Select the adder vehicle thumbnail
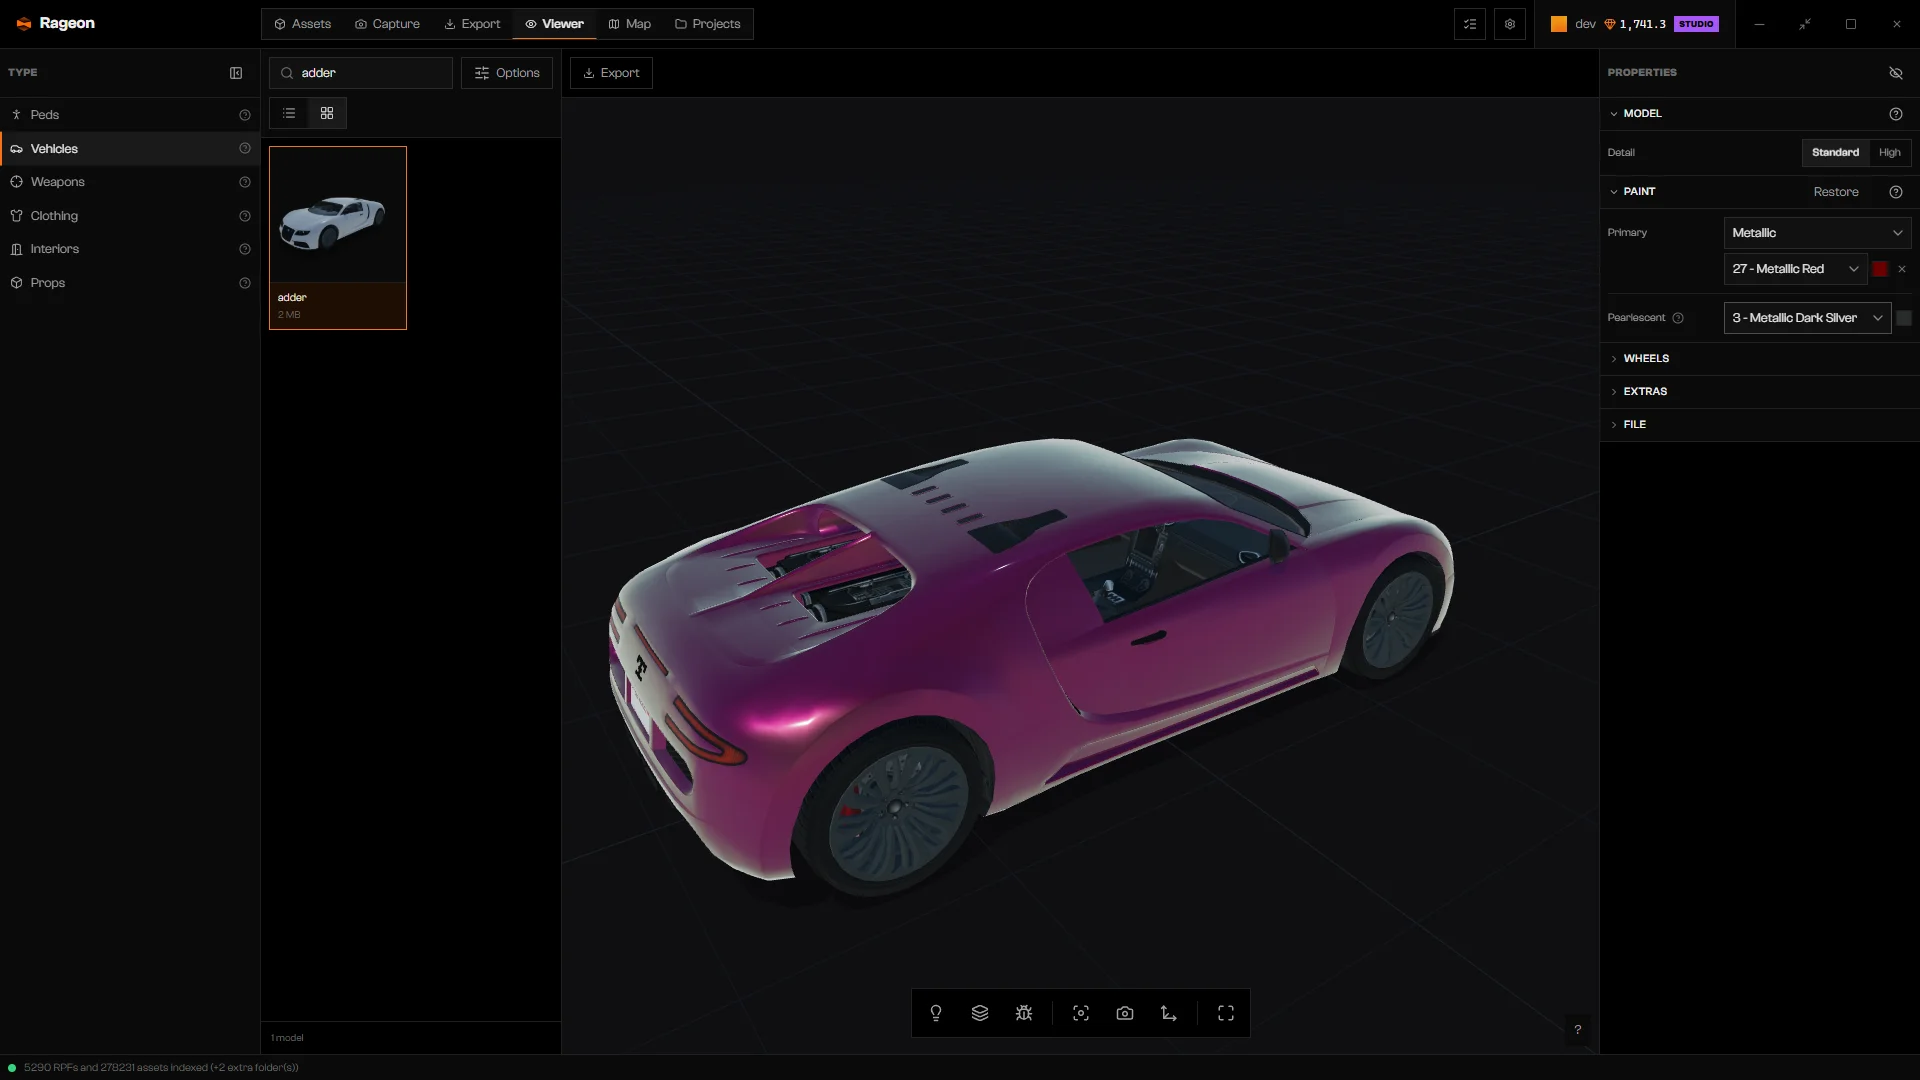The width and height of the screenshot is (1920, 1080). 338,238
